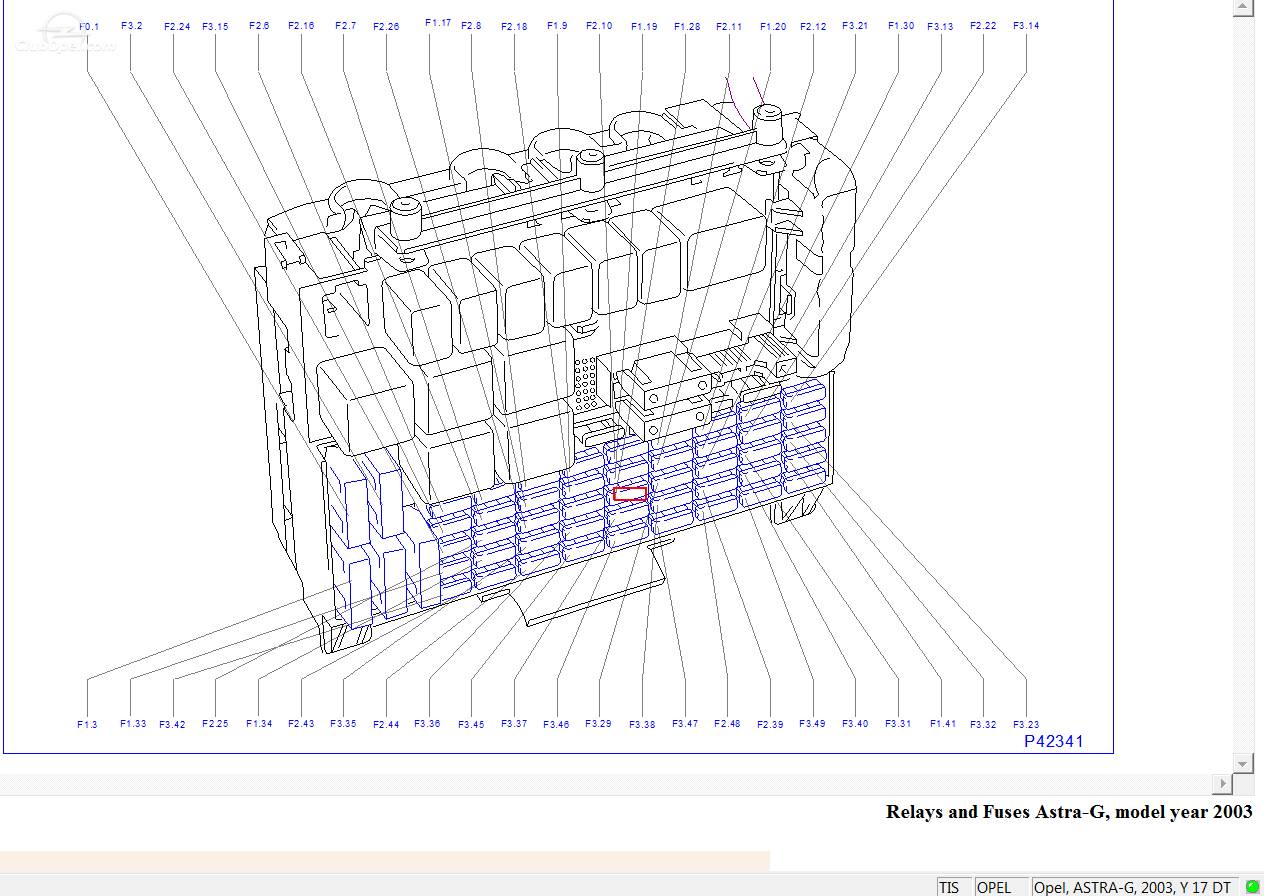This screenshot has height=896, width=1264.
Task: Click the F2.10 fuse label
Action: [599, 26]
